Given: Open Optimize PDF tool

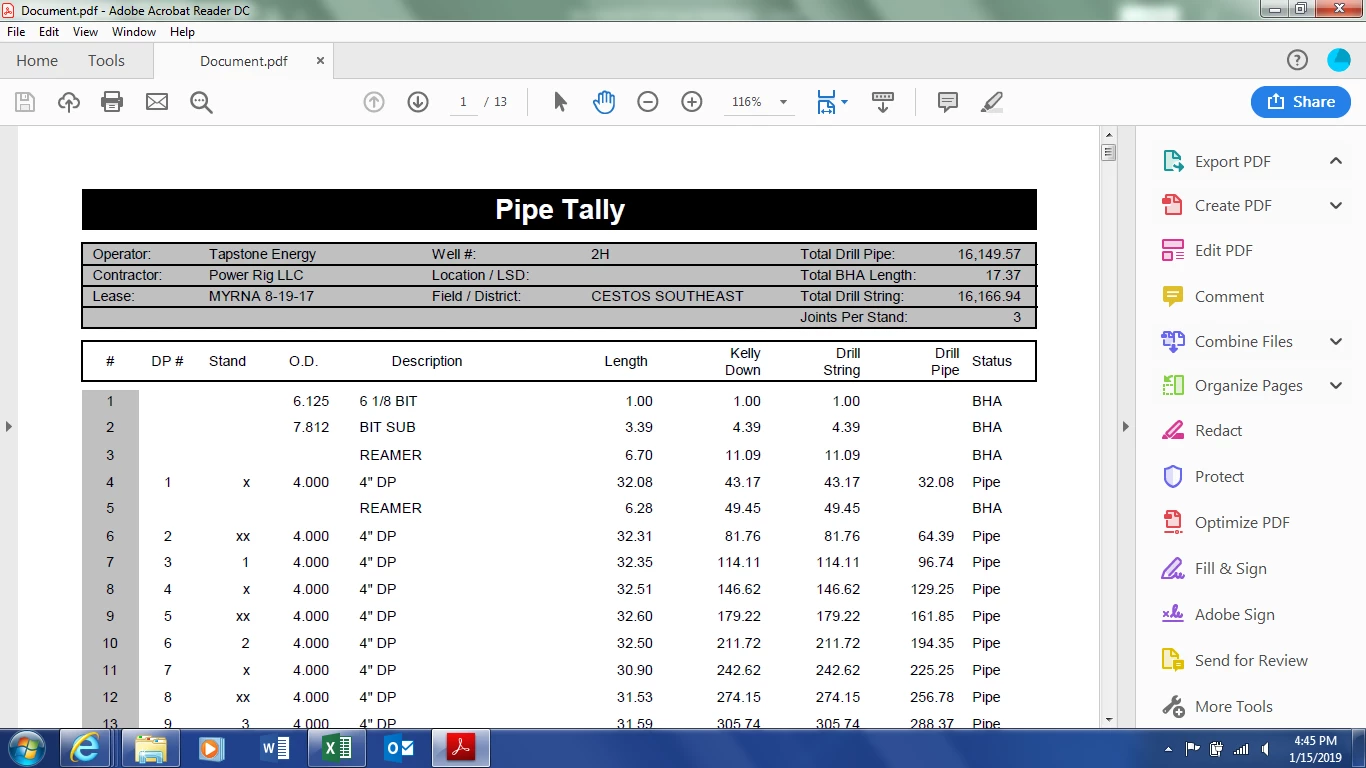Looking at the screenshot, I should pyautogui.click(x=1241, y=523).
